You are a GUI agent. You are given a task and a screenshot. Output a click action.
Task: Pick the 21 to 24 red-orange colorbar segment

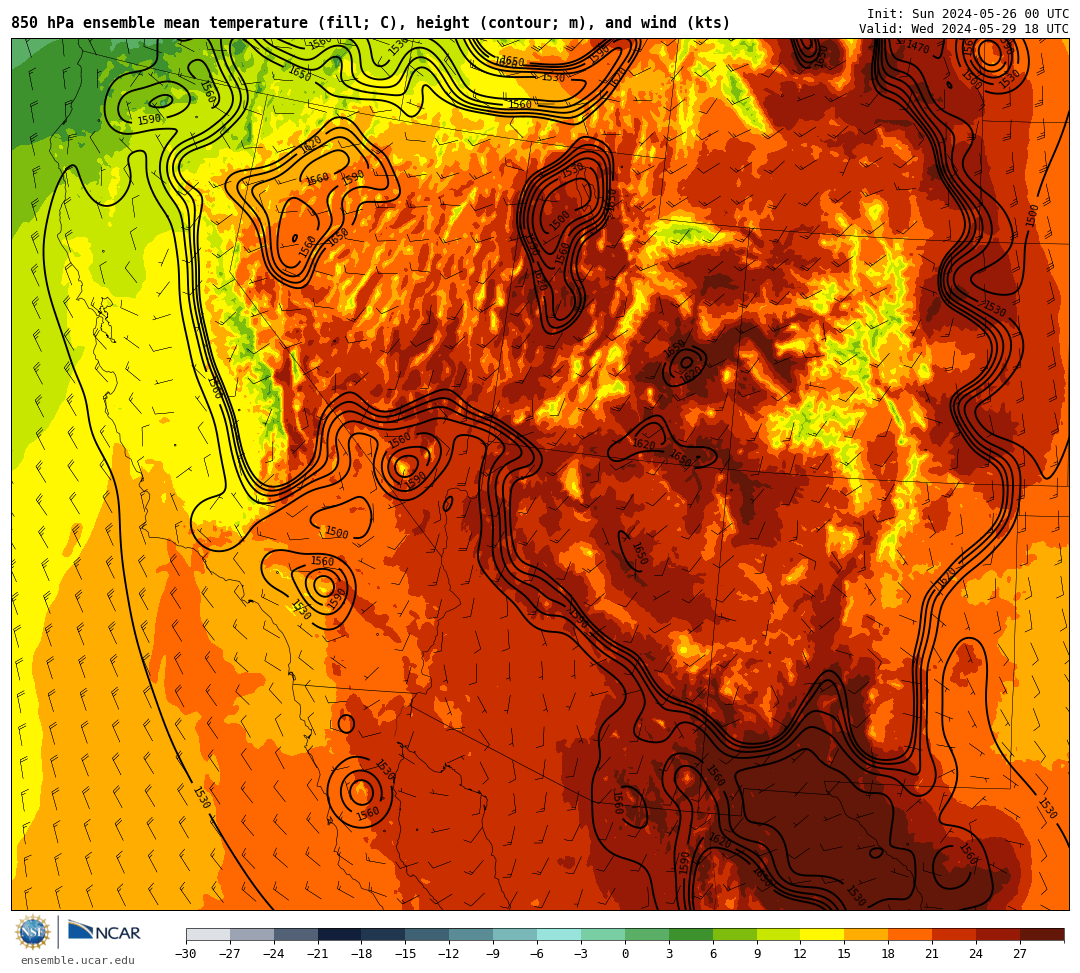(x=954, y=934)
